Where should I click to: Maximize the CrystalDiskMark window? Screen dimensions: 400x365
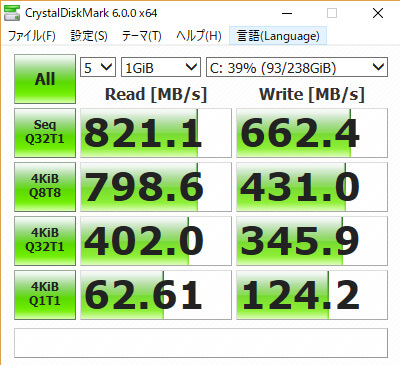point(332,13)
